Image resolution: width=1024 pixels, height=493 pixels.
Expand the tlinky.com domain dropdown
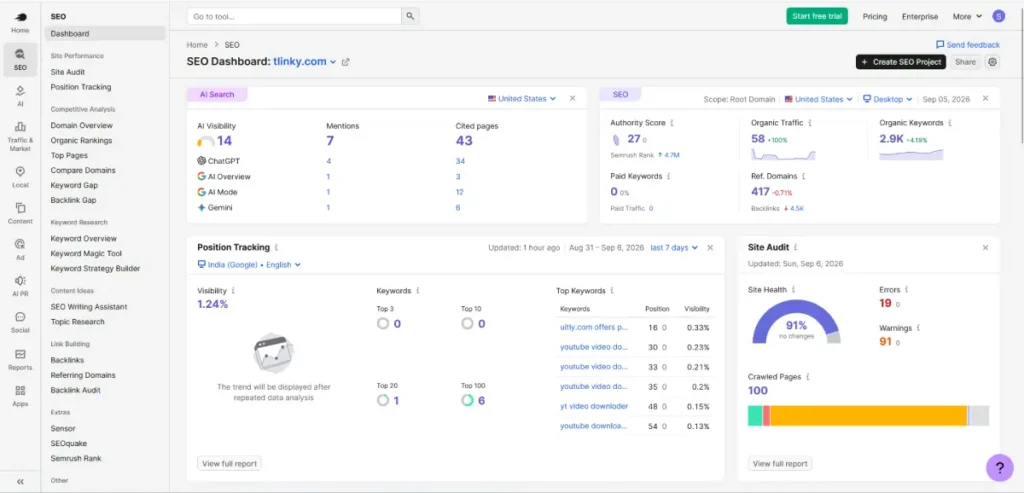click(332, 62)
